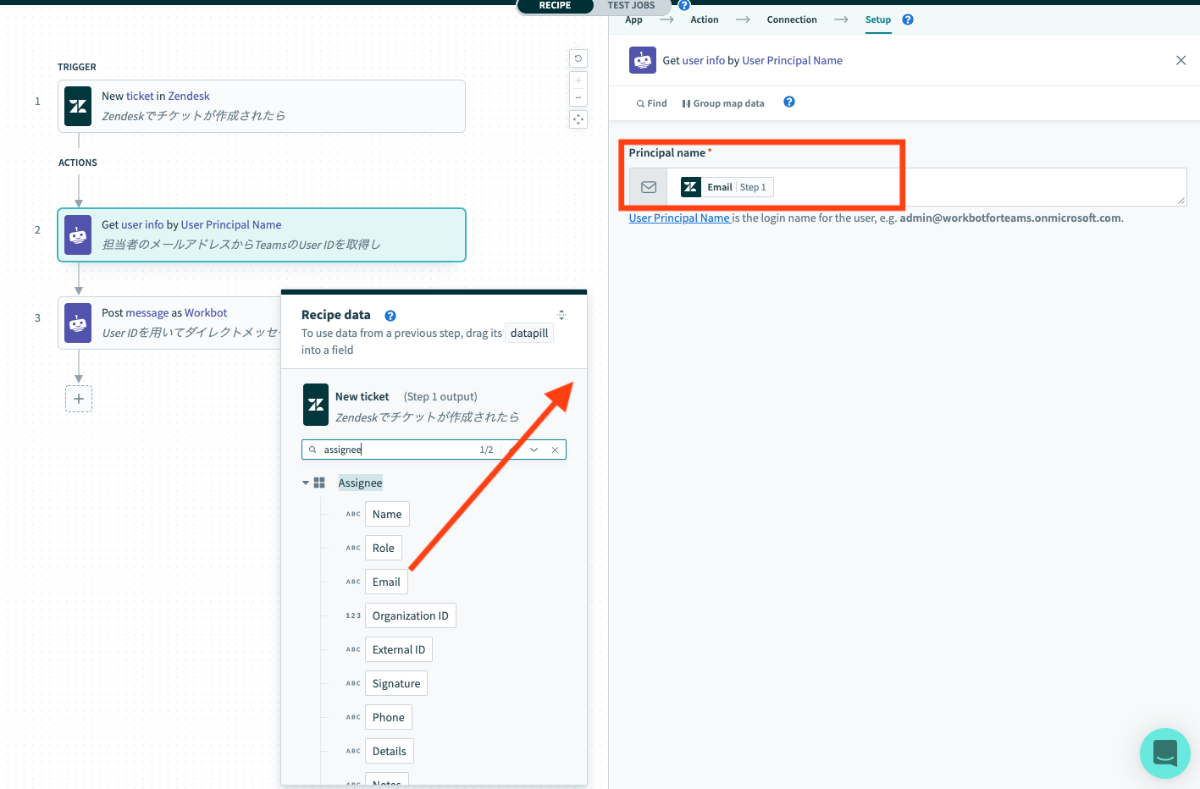
Task: Go to the Action setup step
Action: click(x=704, y=20)
